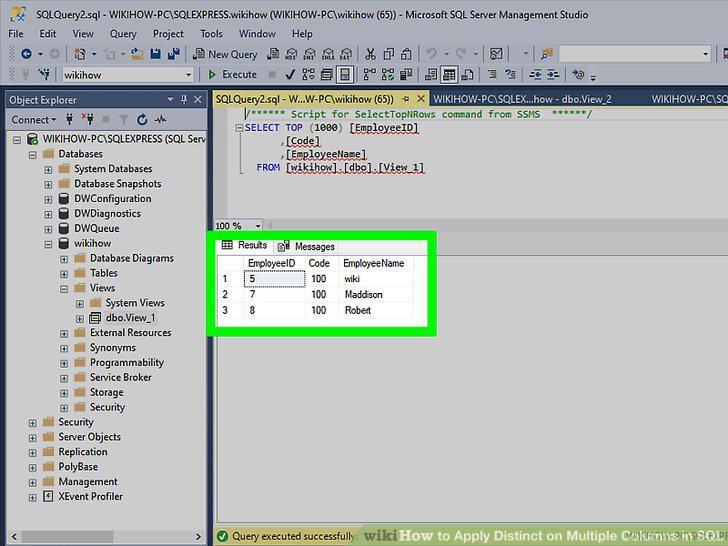Click the Find in Files icon
Image resolution: width=728 pixels, height=546 pixels.
tap(546, 54)
